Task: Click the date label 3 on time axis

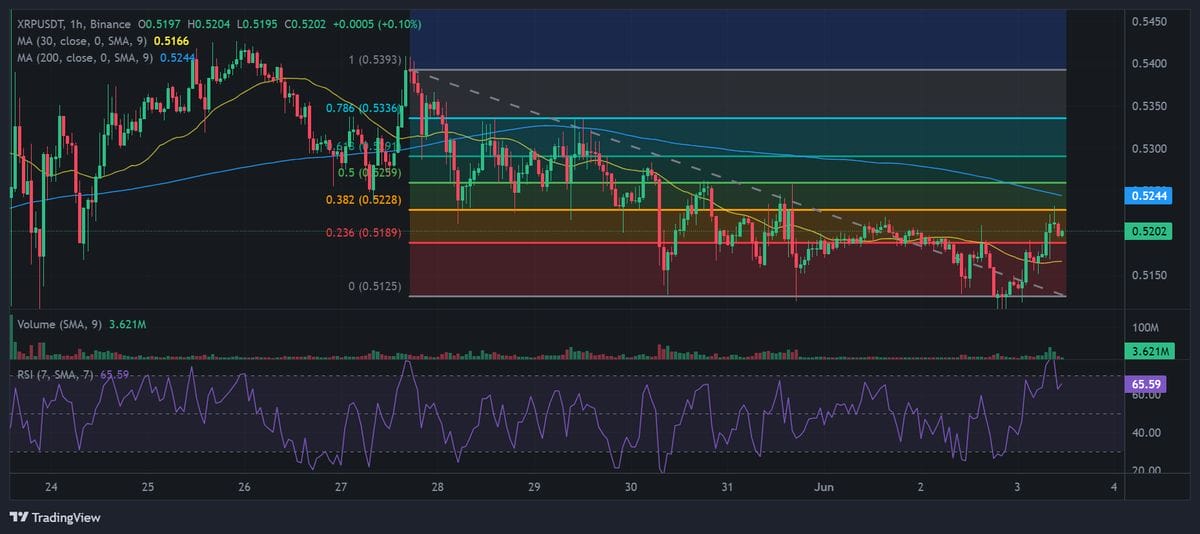Action: pos(1017,487)
